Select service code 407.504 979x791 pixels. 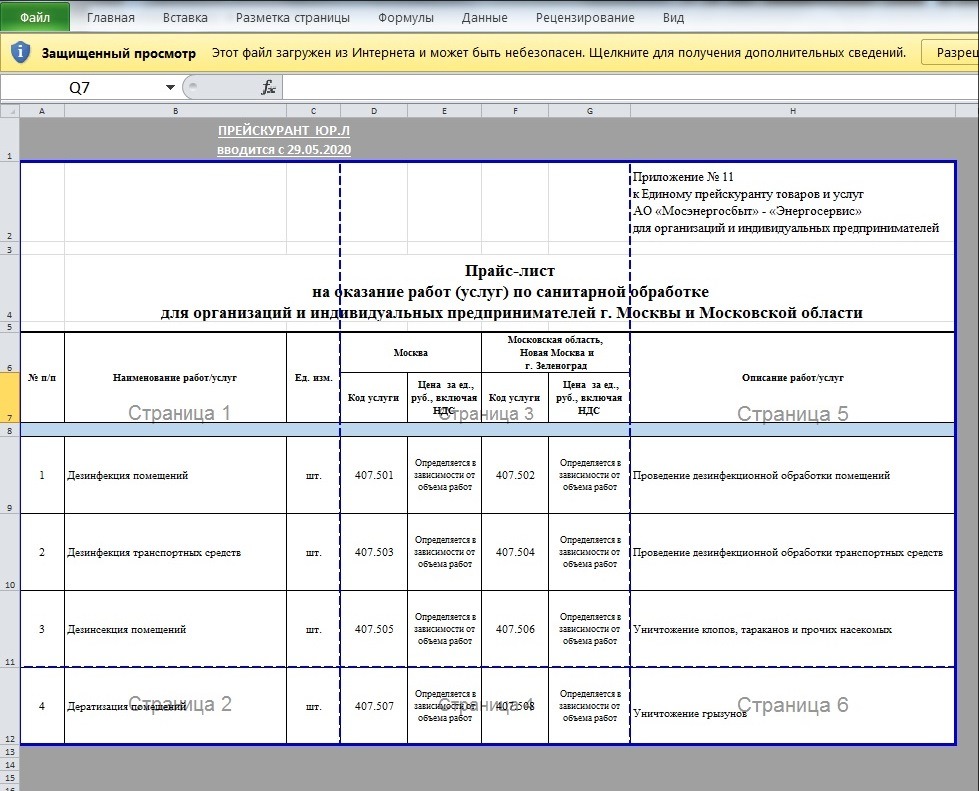click(x=515, y=552)
